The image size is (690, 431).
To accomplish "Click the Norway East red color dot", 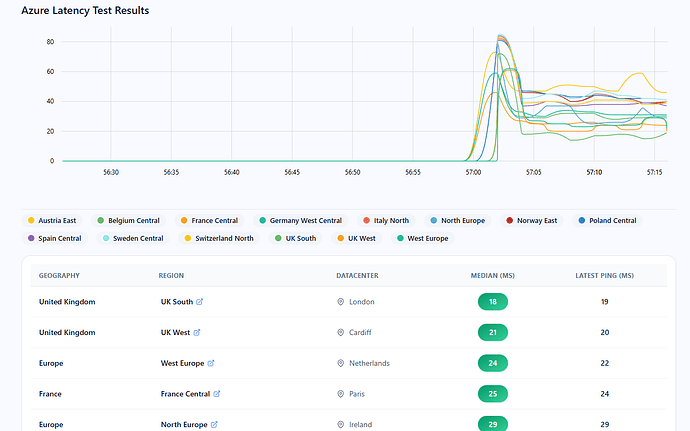I will click(509, 221).
